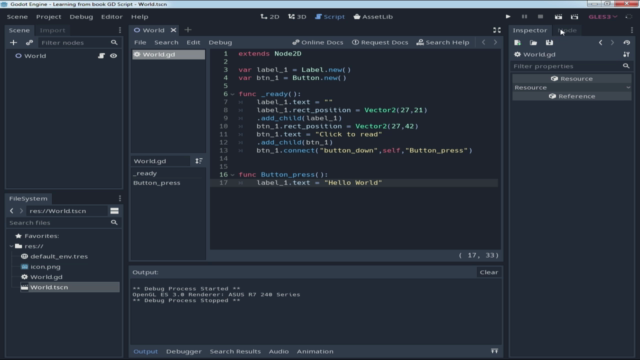Open the Audio bottom panel
This screenshot has height=360, width=640.
click(x=279, y=351)
